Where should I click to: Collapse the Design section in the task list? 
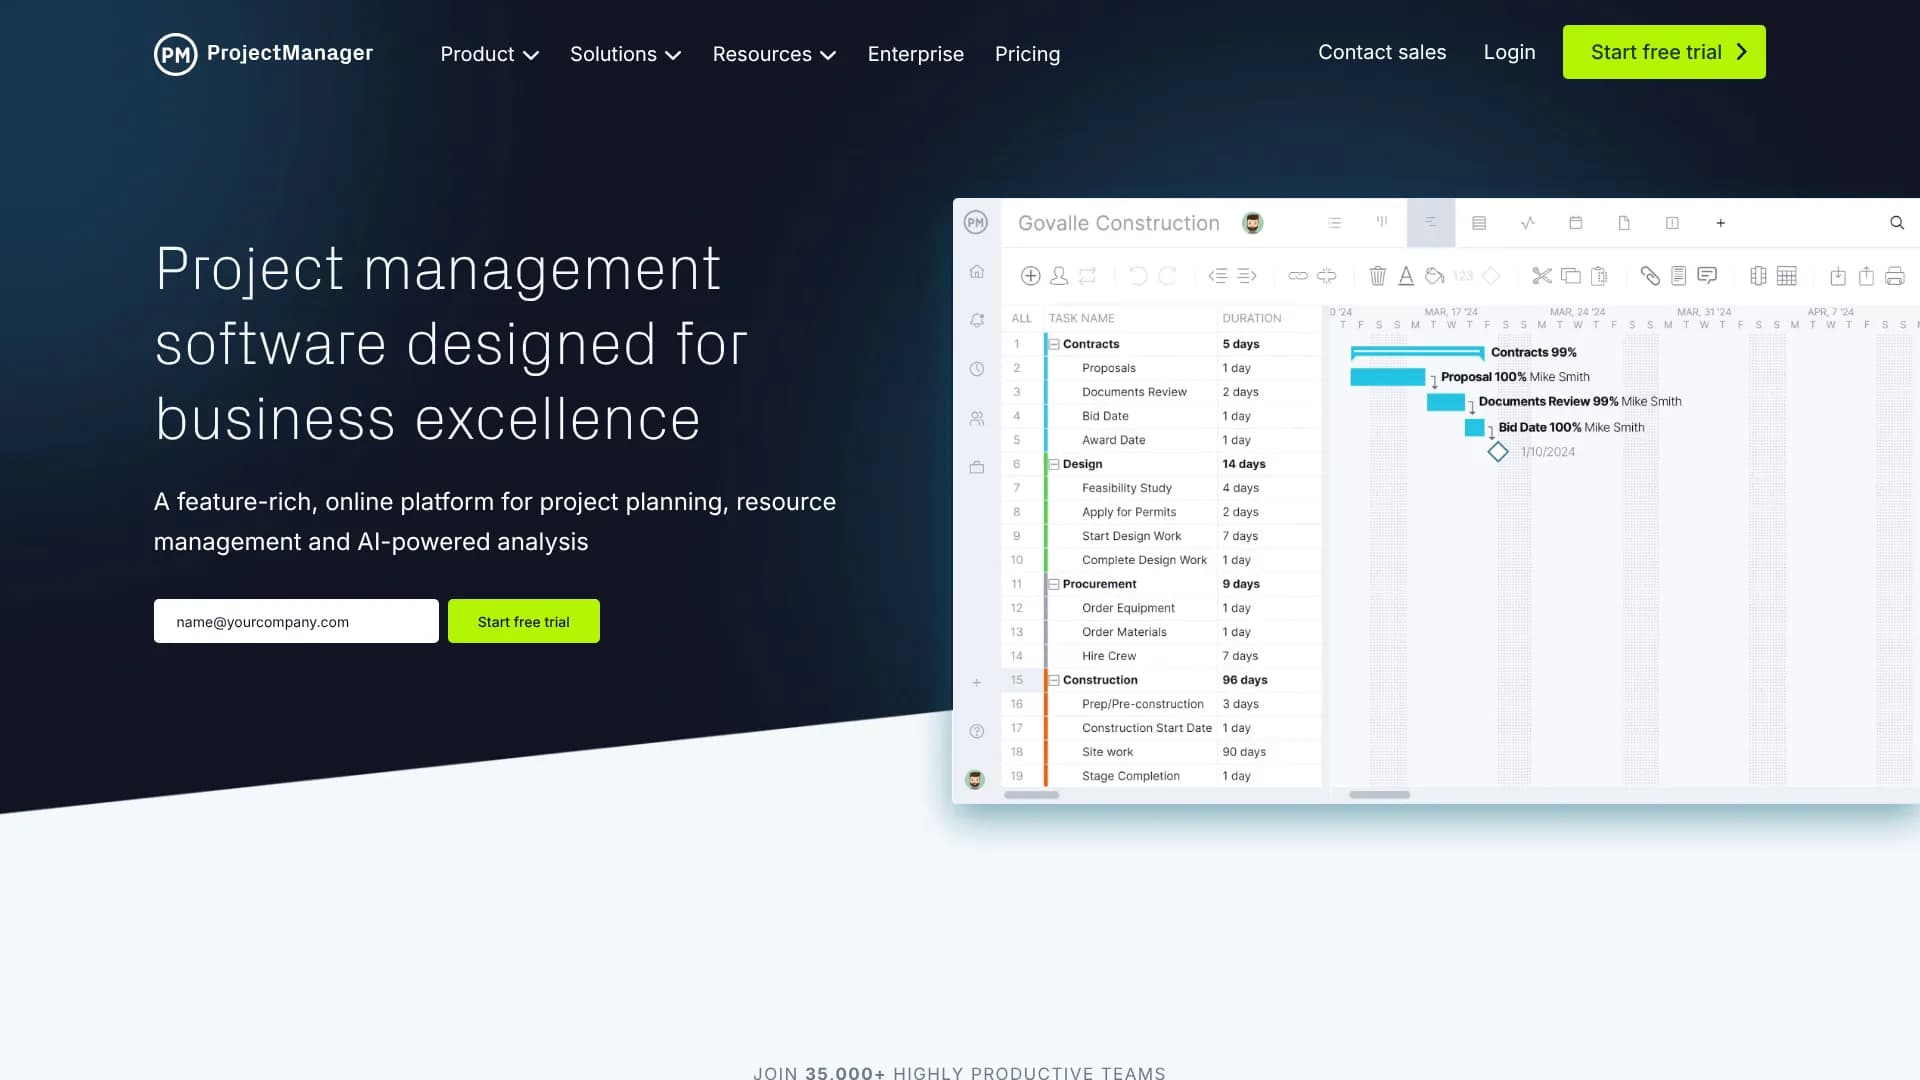1054,464
